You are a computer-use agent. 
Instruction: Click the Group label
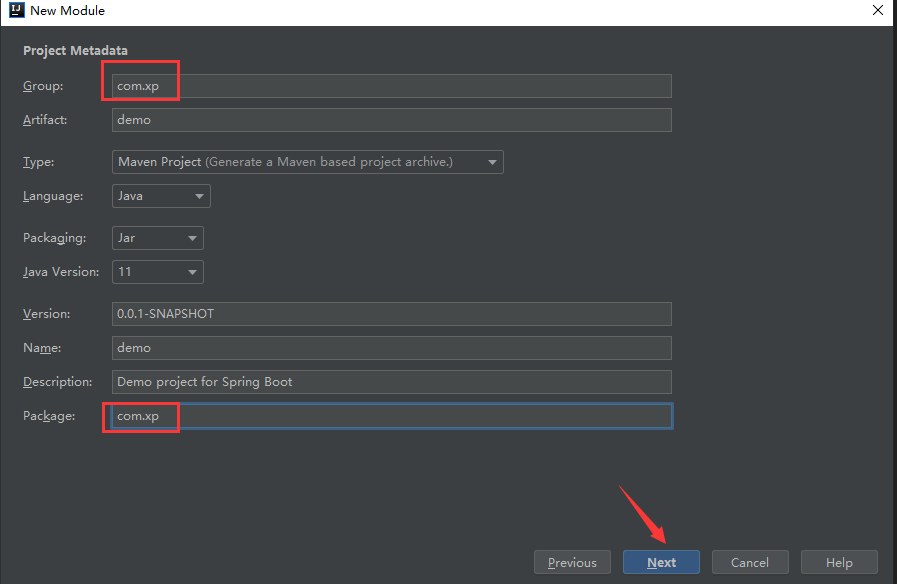43,86
